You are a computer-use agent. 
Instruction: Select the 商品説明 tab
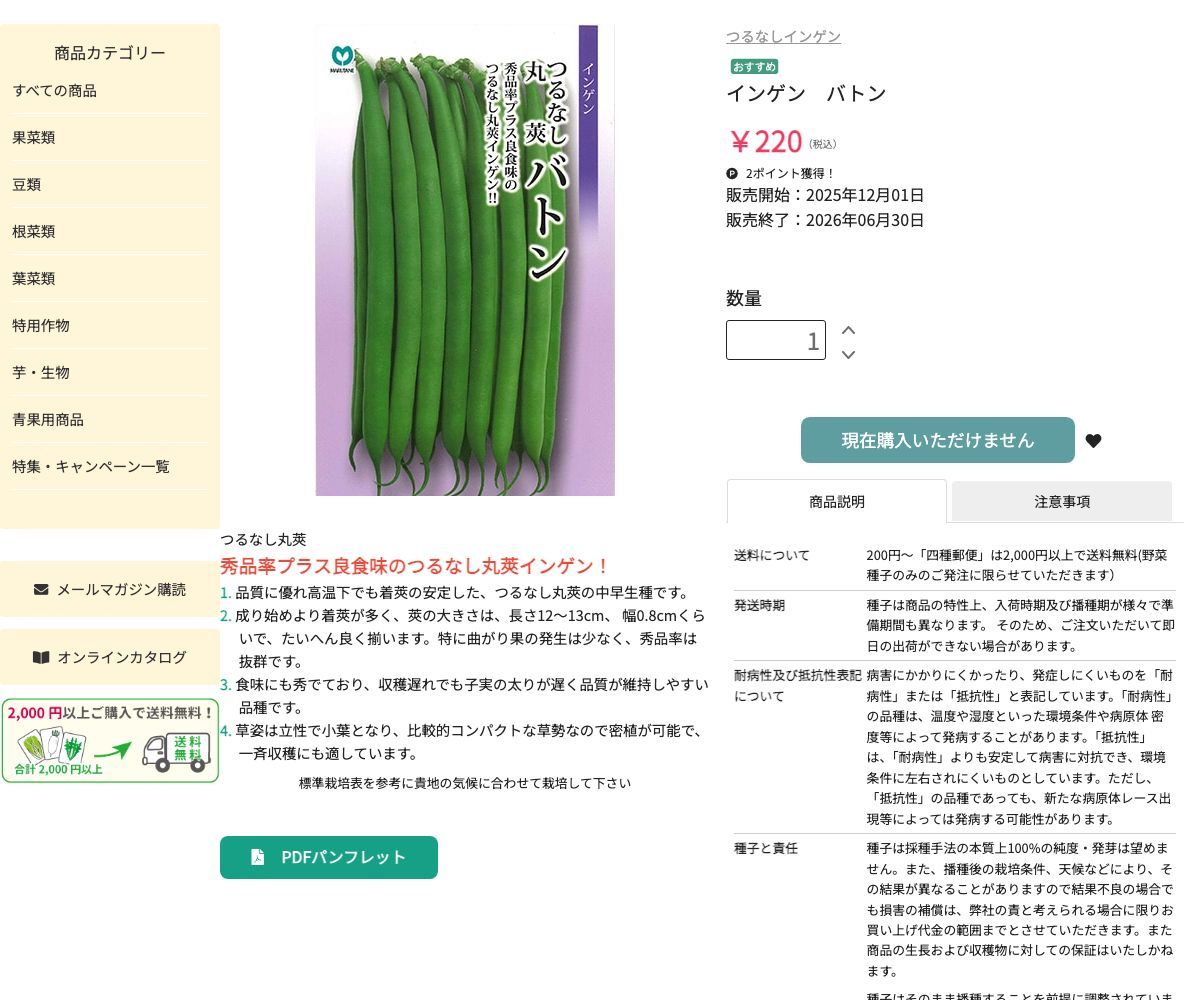pyautogui.click(x=836, y=501)
